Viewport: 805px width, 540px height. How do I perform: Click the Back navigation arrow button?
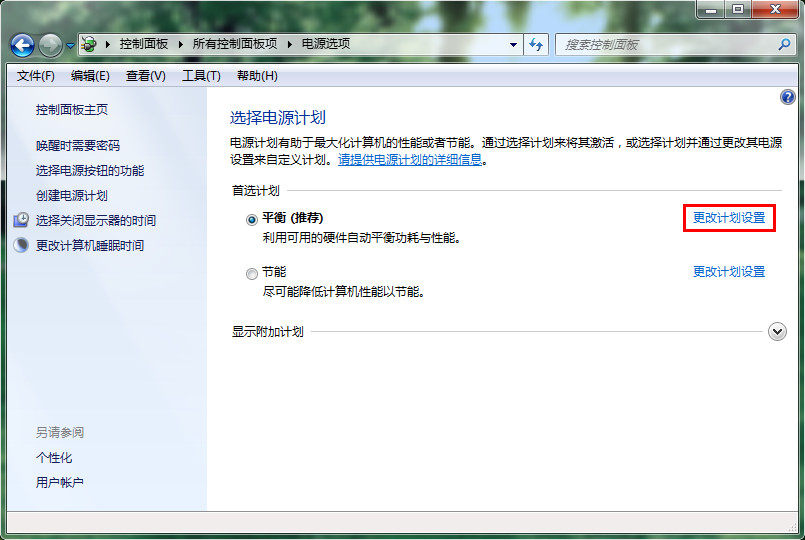(22, 45)
